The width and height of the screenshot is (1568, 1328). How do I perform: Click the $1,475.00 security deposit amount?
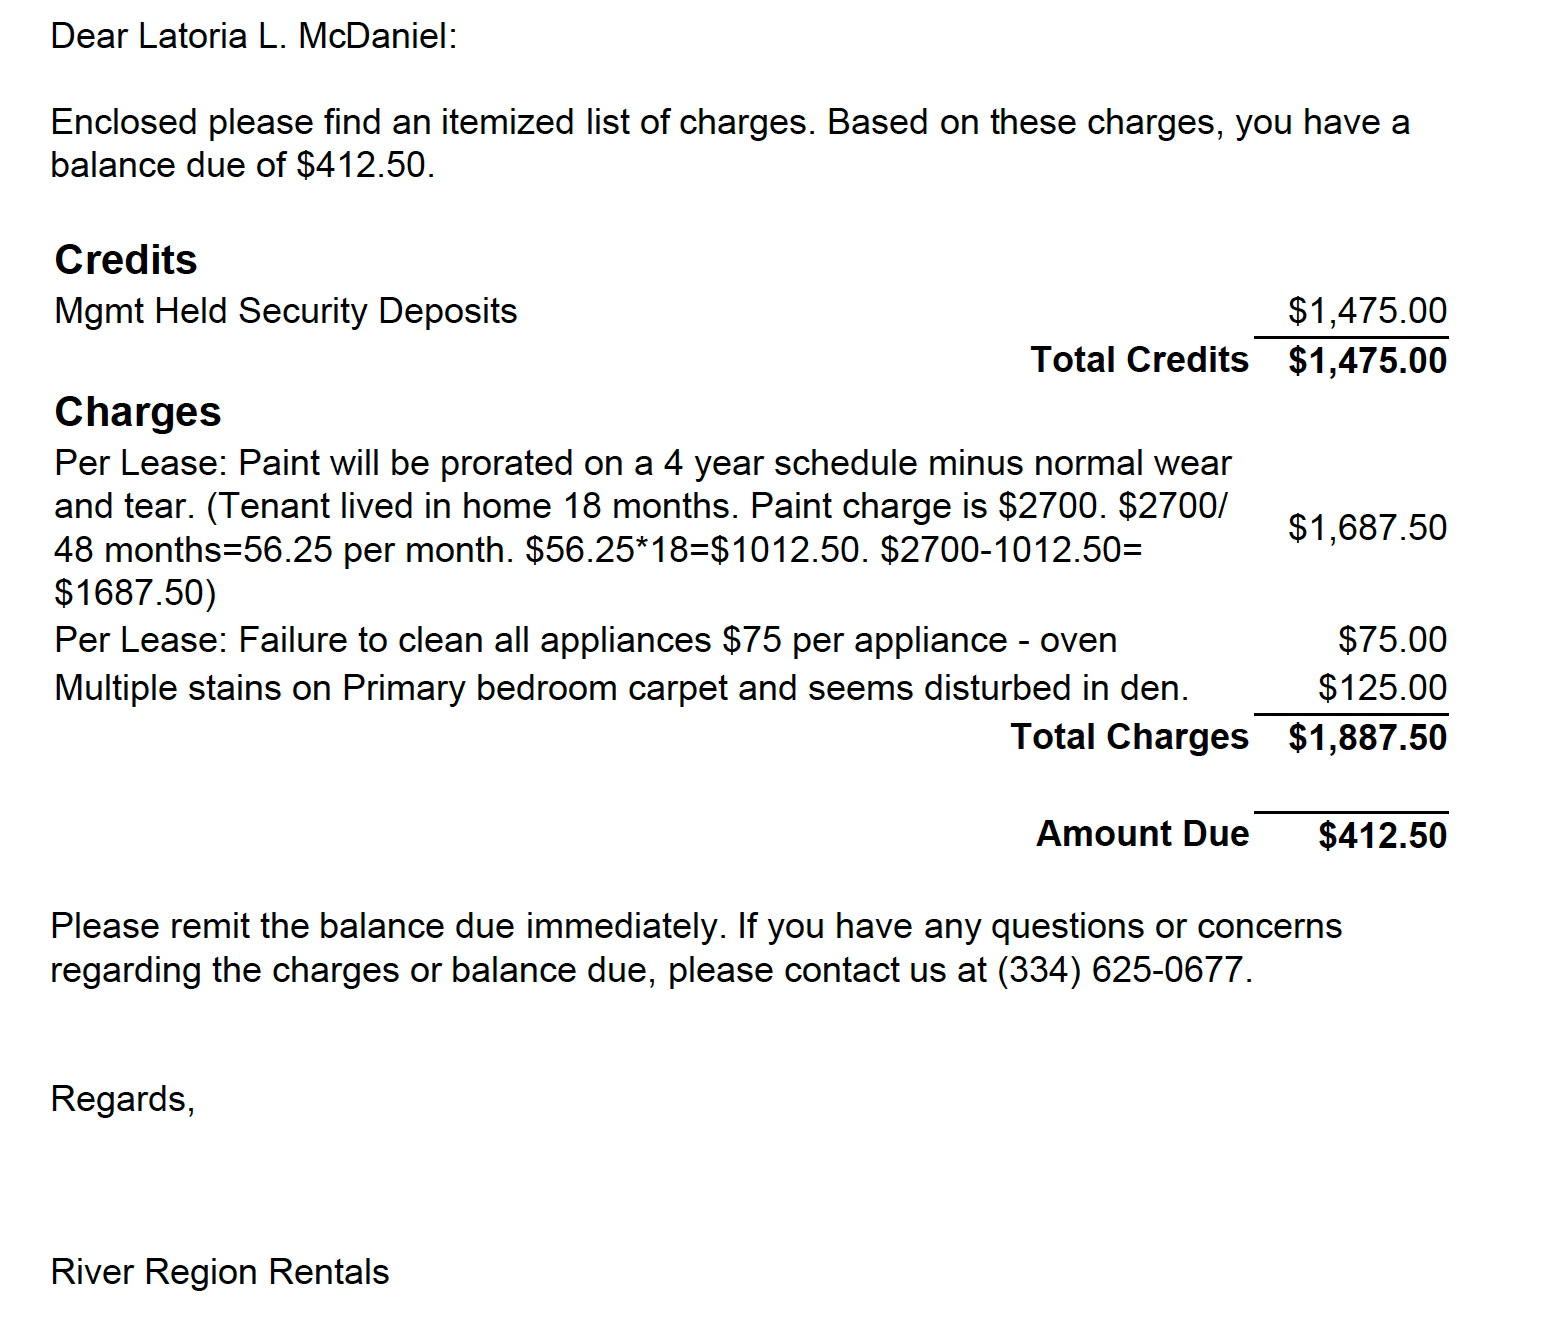tap(1367, 311)
